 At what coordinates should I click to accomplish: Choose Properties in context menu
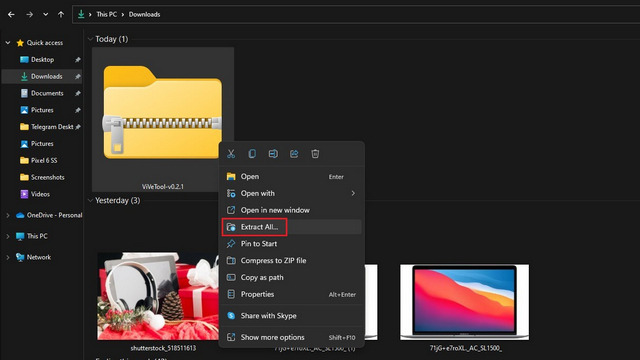(291, 294)
